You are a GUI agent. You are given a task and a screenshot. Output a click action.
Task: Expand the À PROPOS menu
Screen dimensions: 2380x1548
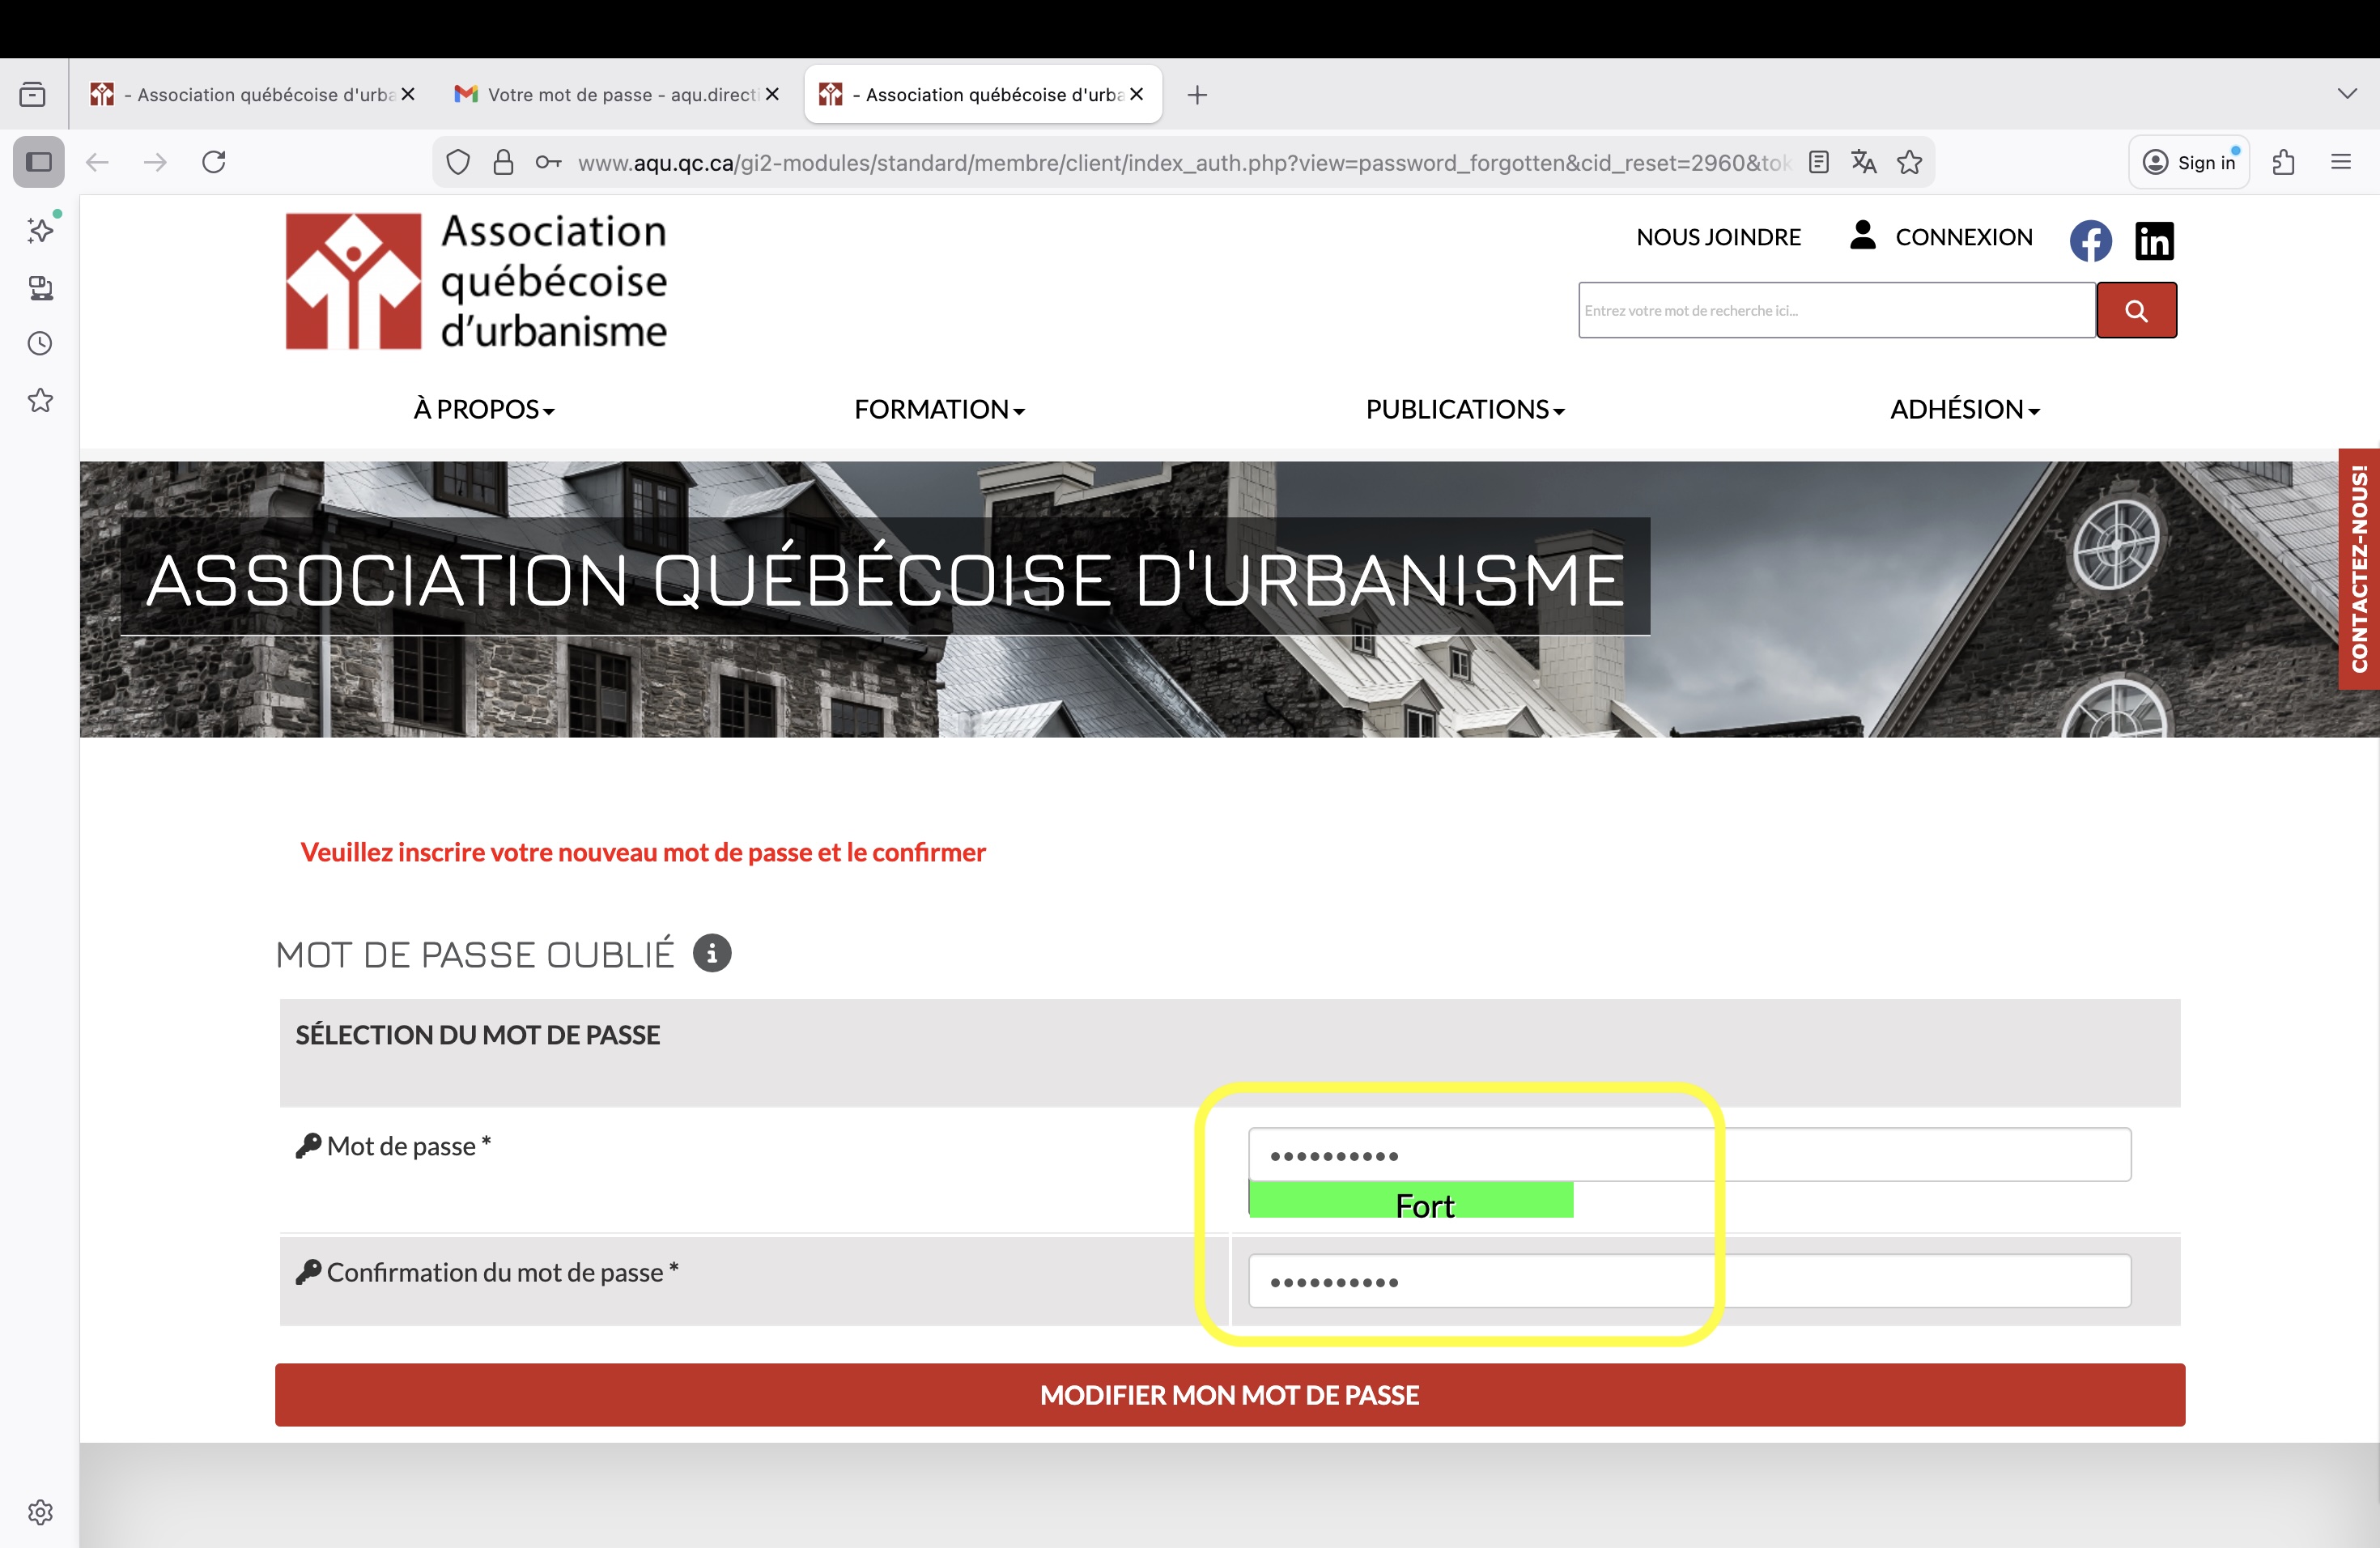(x=484, y=409)
